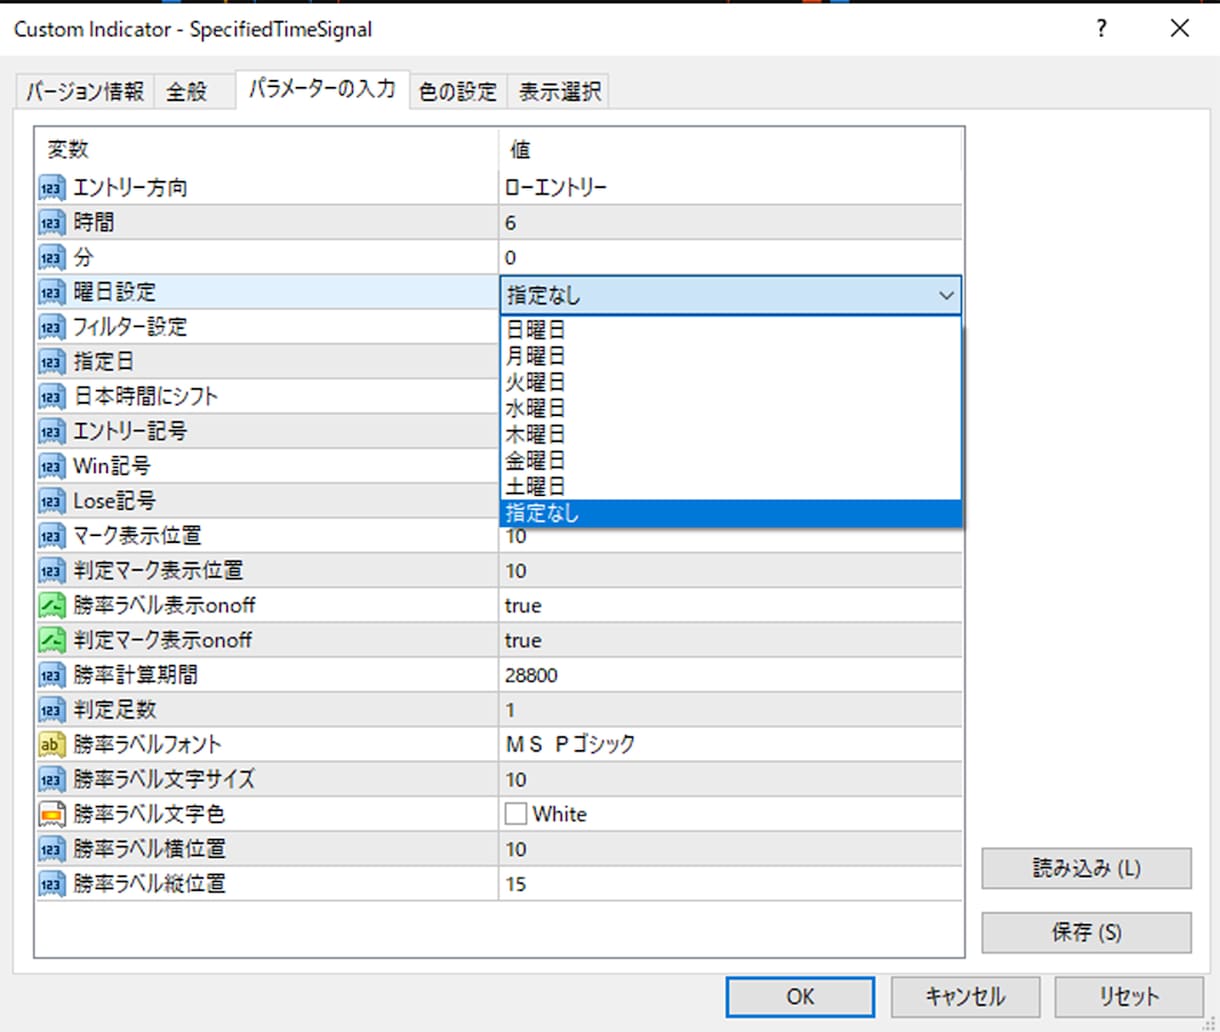Click the 勝率ラベル縦位置 value showing 15
Image resolution: width=1220 pixels, height=1032 pixels.
pyautogui.click(x=730, y=884)
